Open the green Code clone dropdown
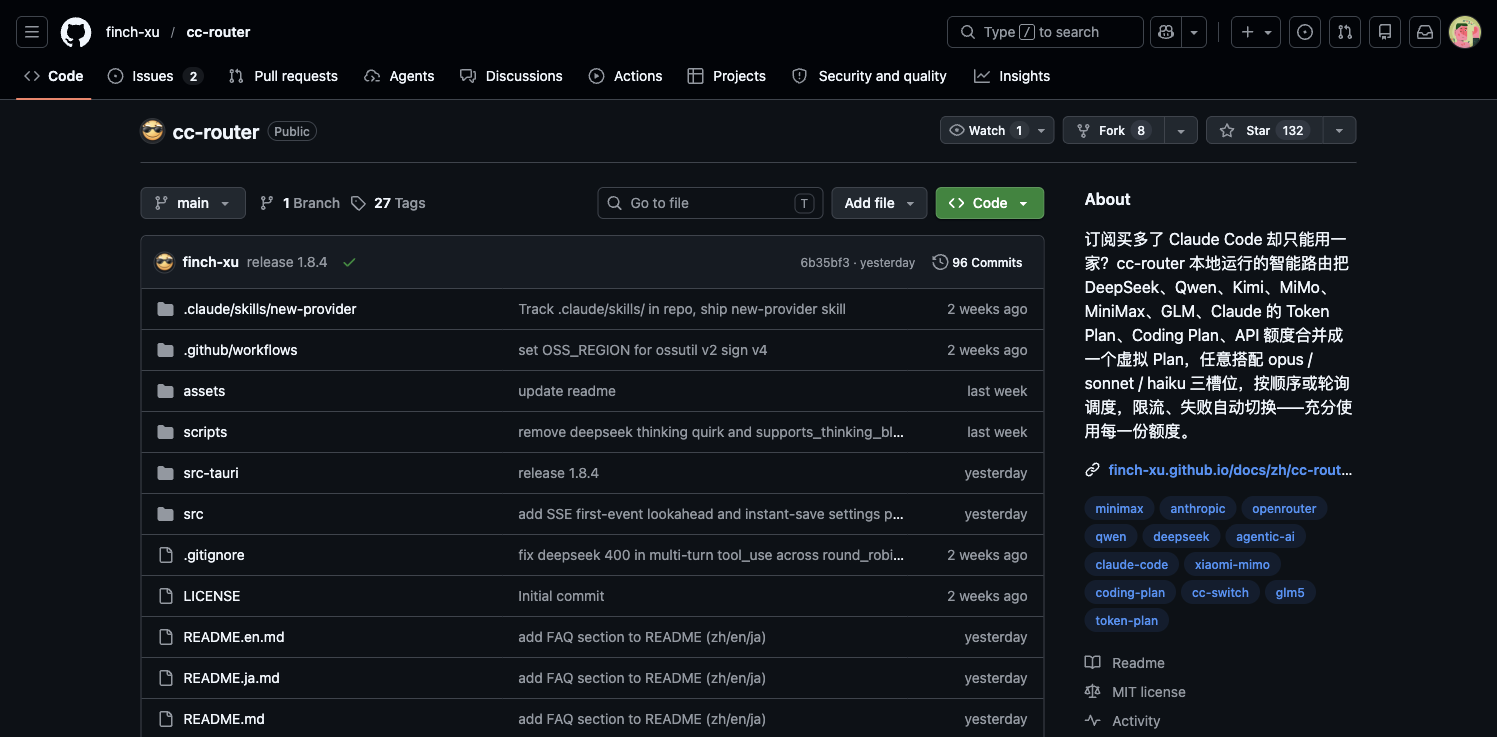Viewport: 1497px width, 737px height. click(x=990, y=203)
